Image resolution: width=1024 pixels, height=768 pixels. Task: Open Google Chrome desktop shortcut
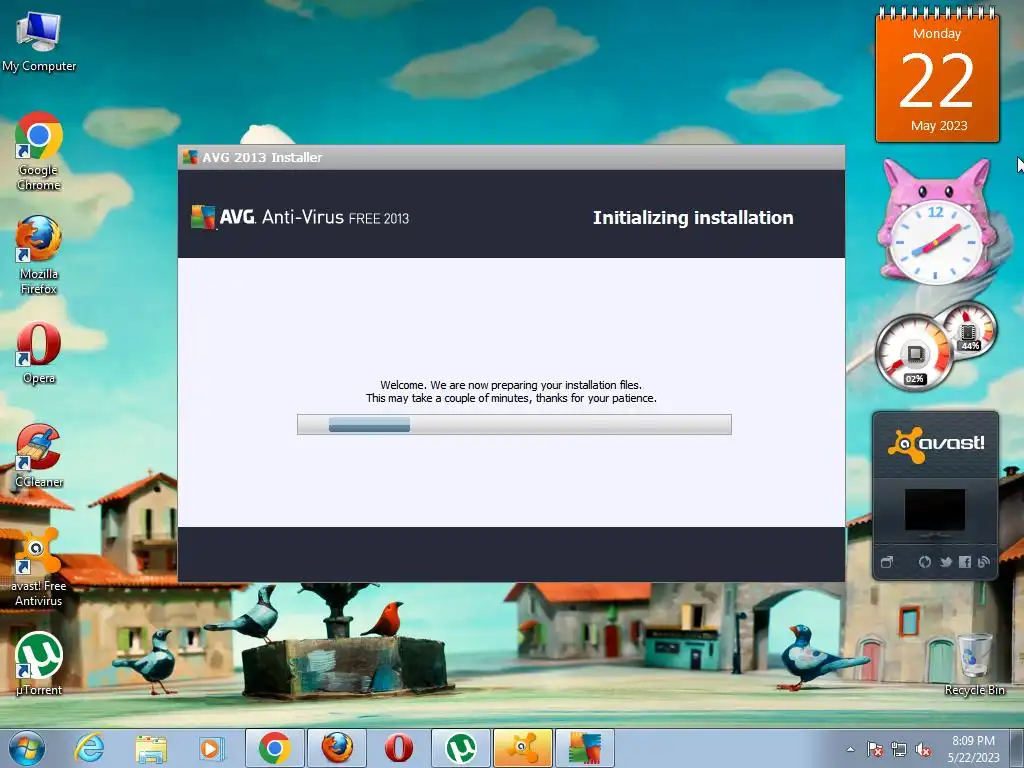pos(39,152)
